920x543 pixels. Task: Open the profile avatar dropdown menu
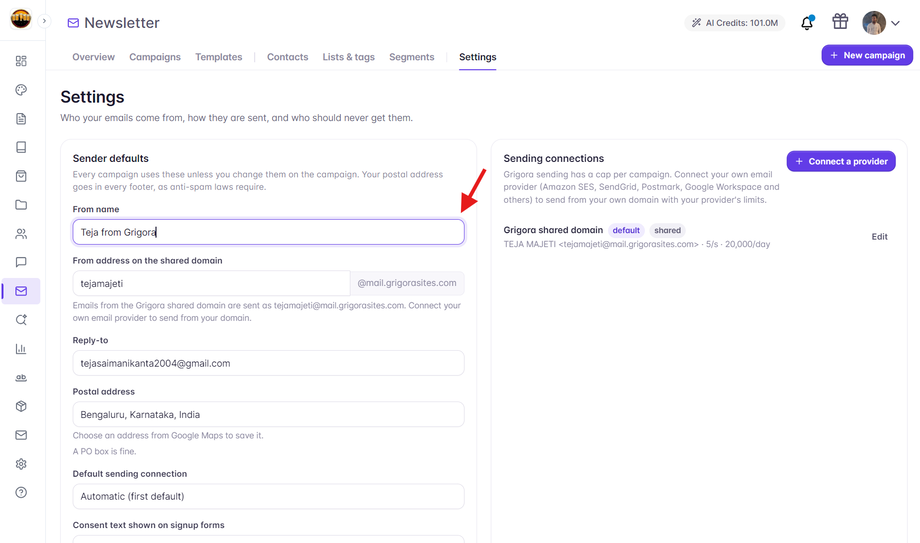[881, 23]
